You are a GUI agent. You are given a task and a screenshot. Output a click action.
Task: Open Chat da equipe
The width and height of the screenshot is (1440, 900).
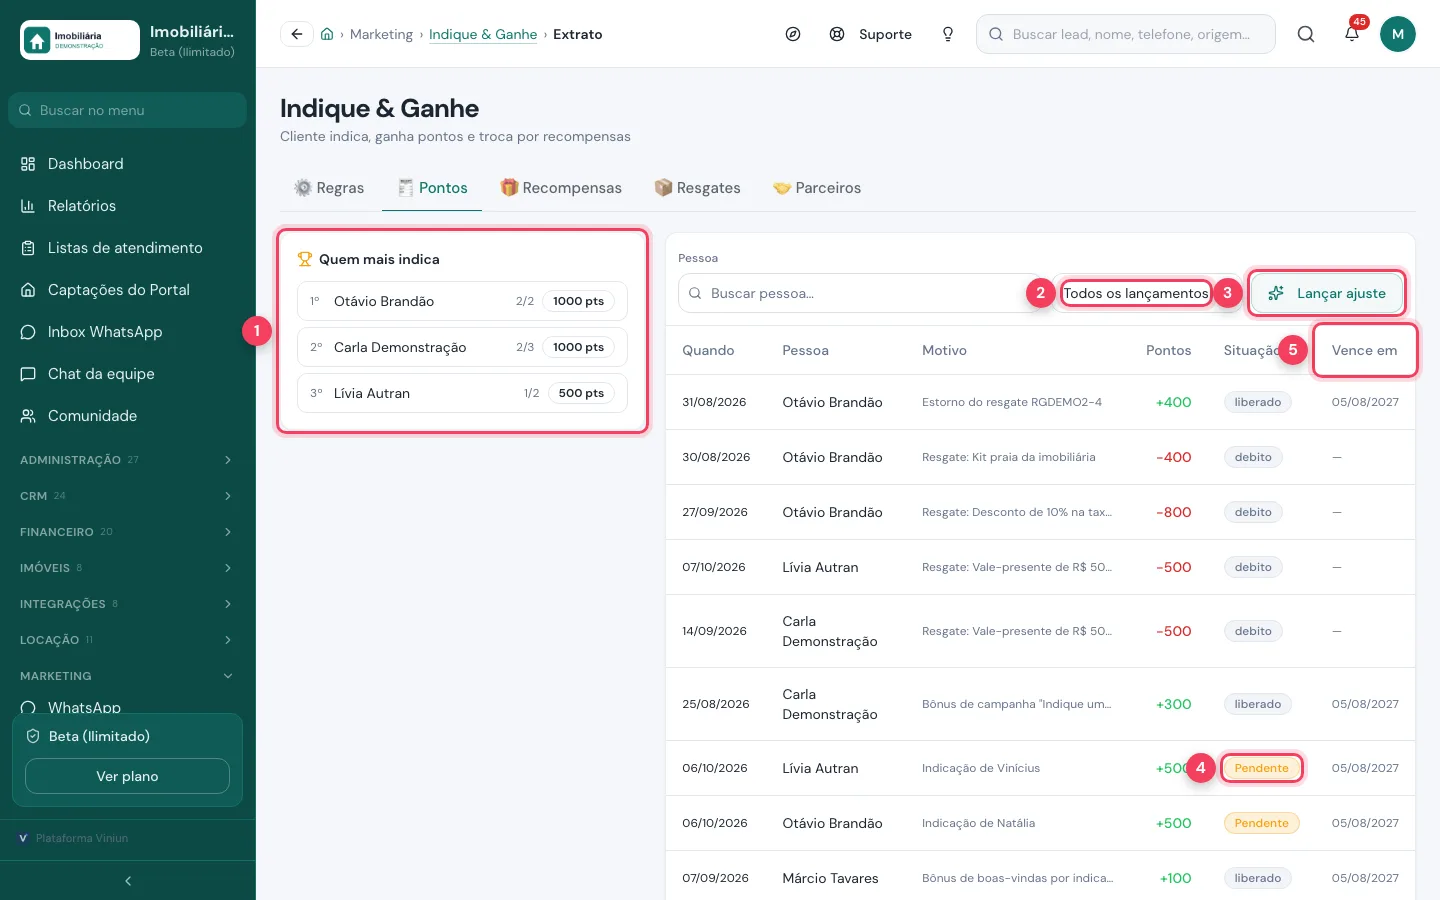coord(128,374)
